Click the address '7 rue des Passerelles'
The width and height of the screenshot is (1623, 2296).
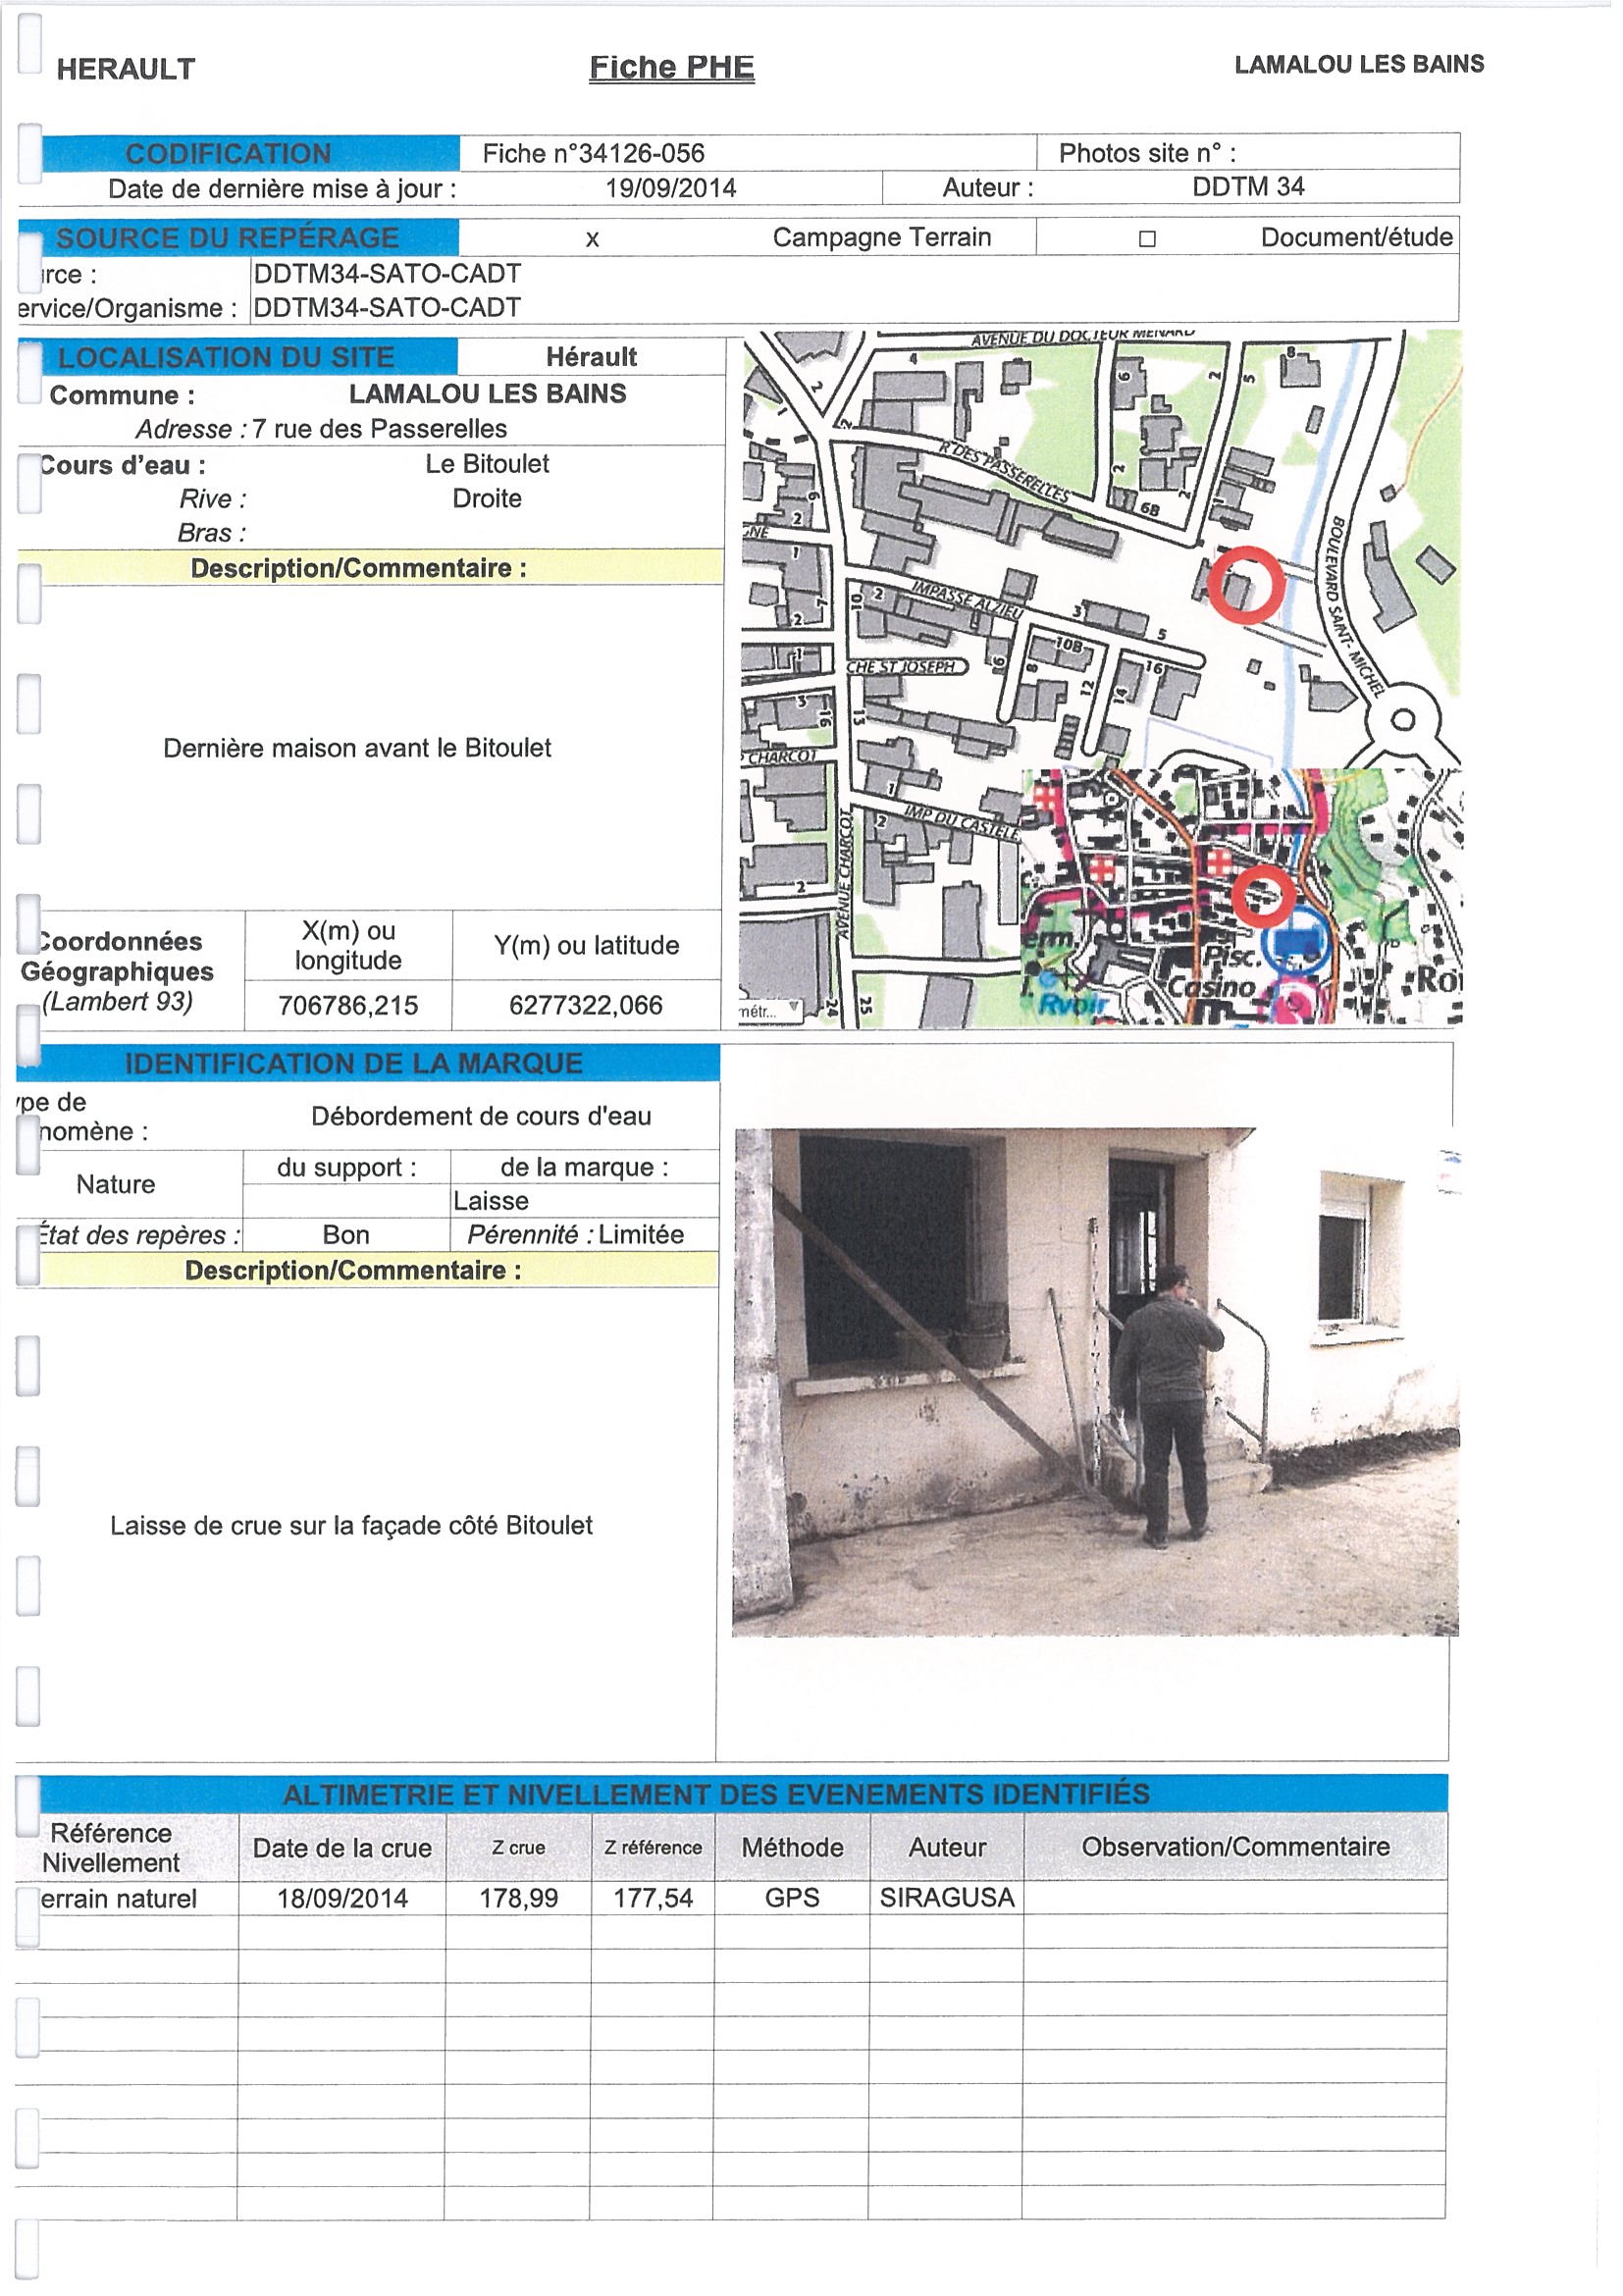pos(381,431)
